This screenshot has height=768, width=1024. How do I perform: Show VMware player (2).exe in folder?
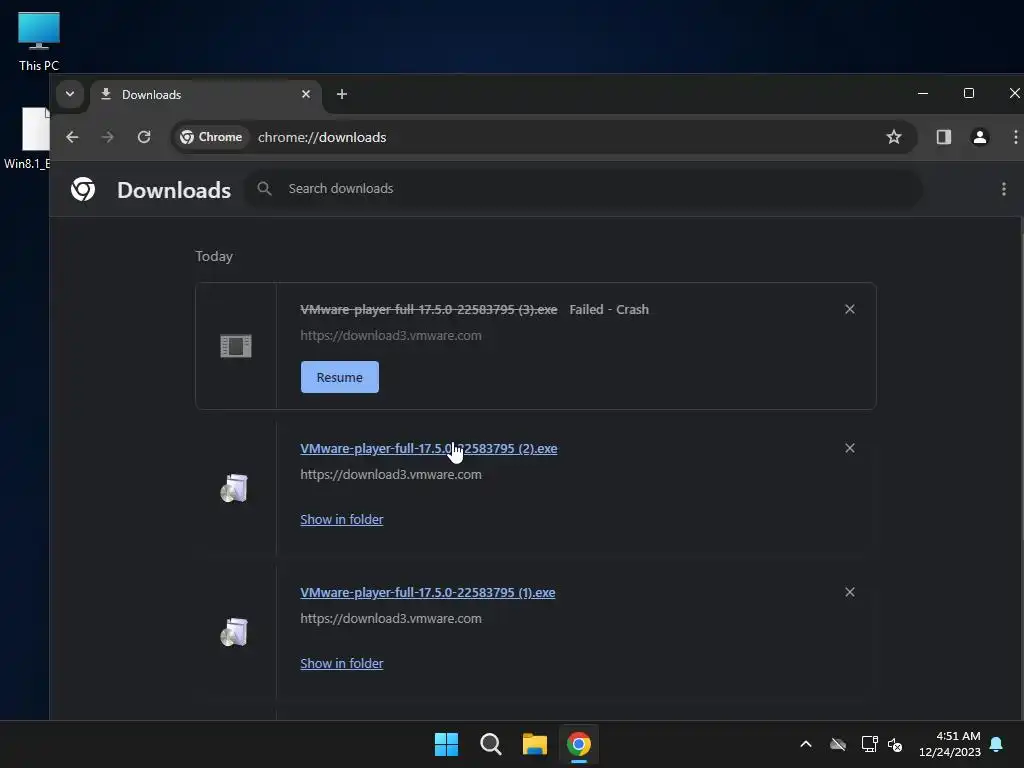pyautogui.click(x=342, y=519)
